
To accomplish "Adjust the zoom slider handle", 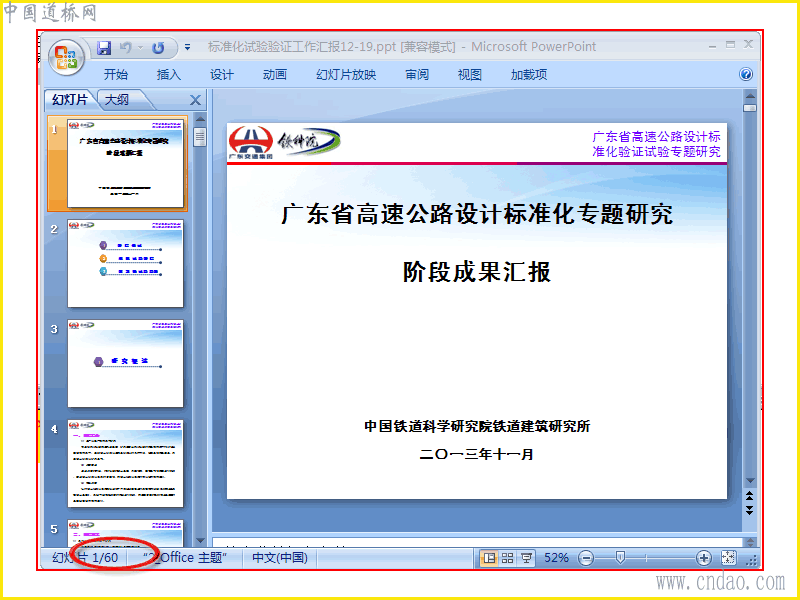I will point(620,558).
